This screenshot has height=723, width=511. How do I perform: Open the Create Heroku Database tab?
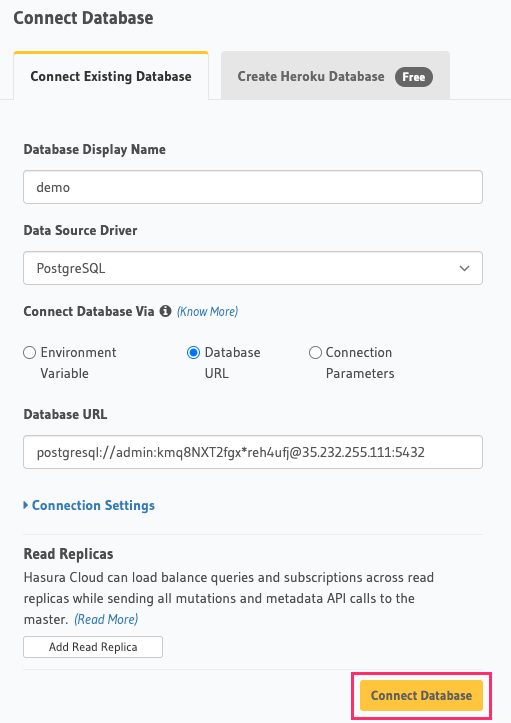tap(335, 76)
